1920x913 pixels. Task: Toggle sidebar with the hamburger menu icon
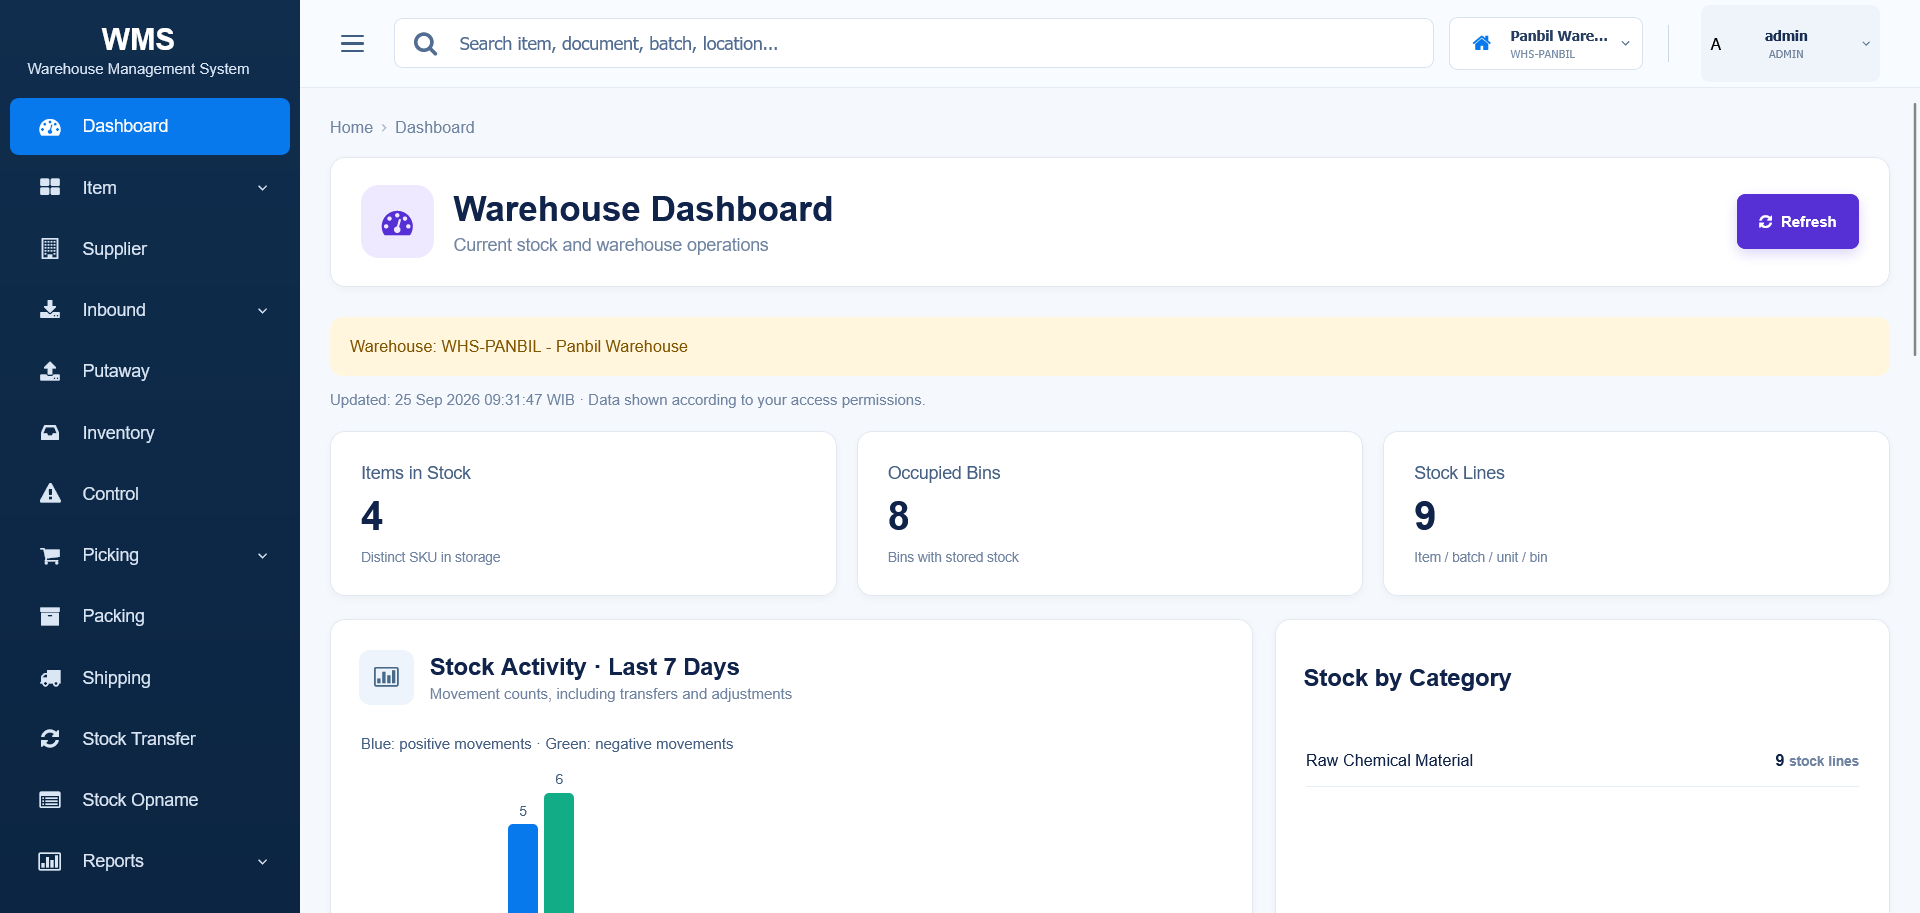pos(352,44)
